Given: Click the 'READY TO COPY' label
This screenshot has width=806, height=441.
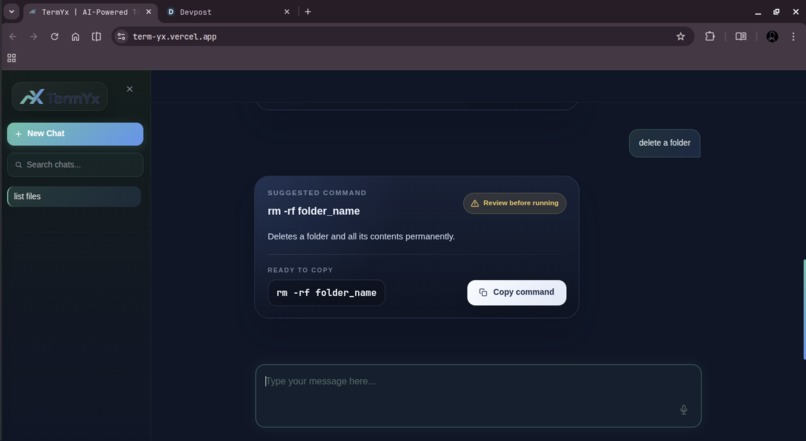Looking at the screenshot, I should [300, 270].
